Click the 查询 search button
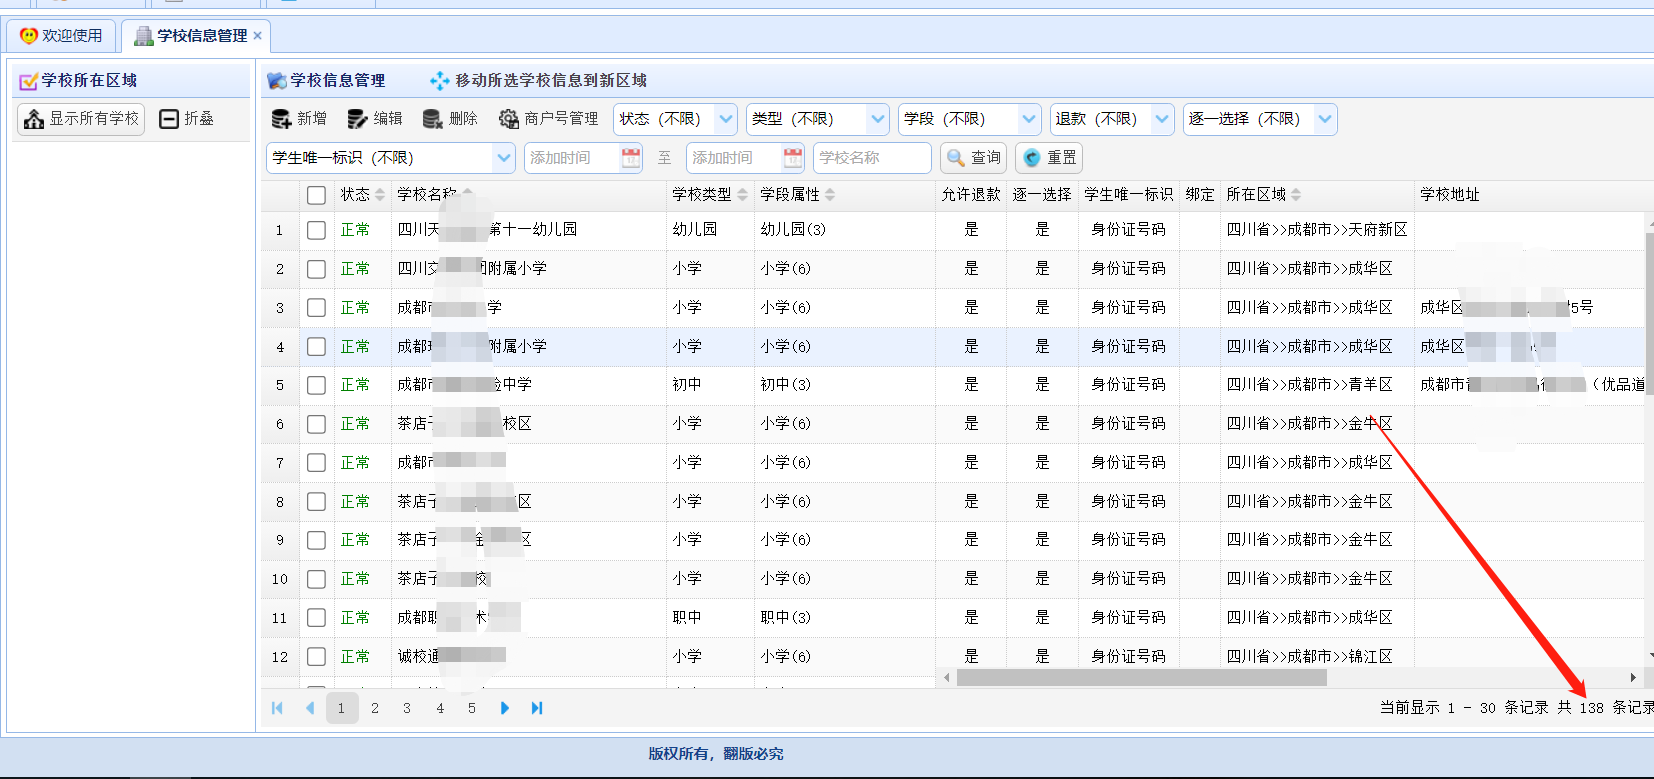Viewport: 1654px width, 779px height. click(973, 158)
